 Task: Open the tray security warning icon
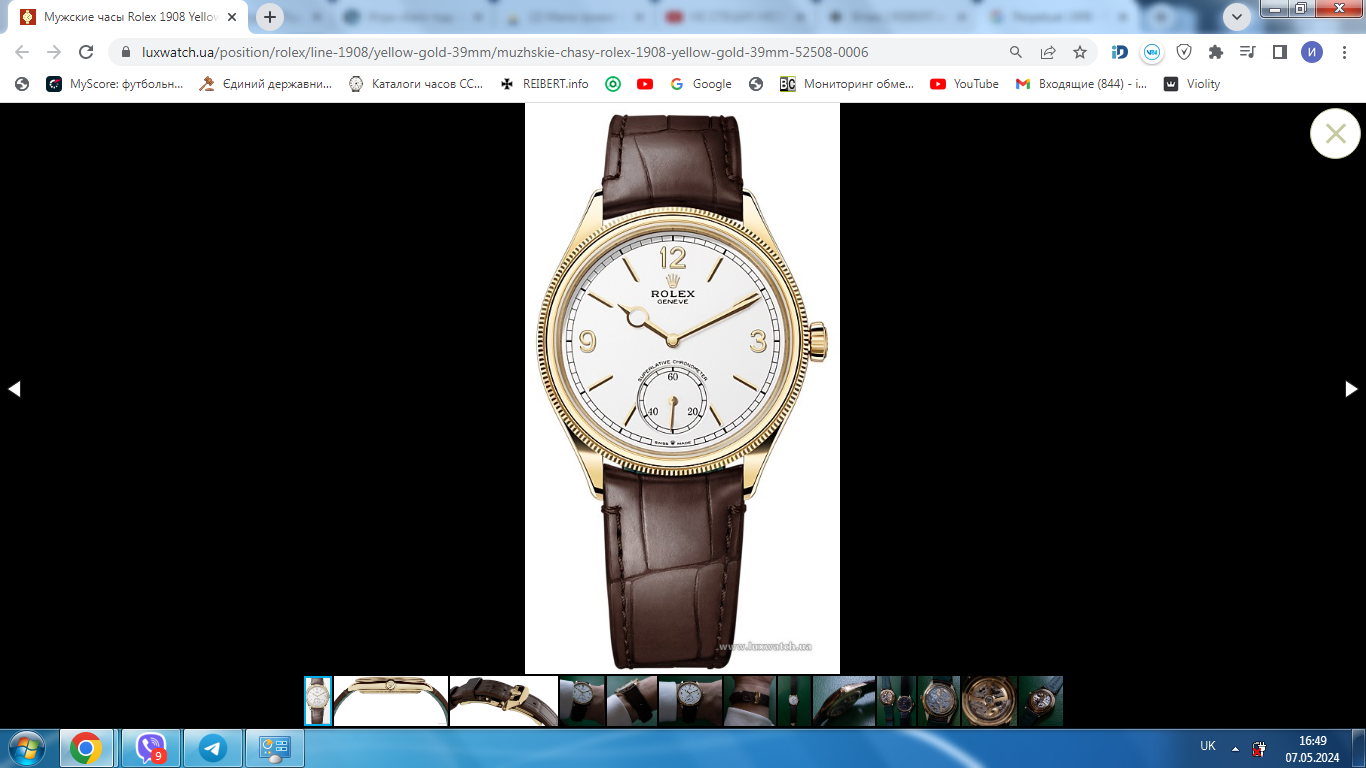click(x=1259, y=748)
